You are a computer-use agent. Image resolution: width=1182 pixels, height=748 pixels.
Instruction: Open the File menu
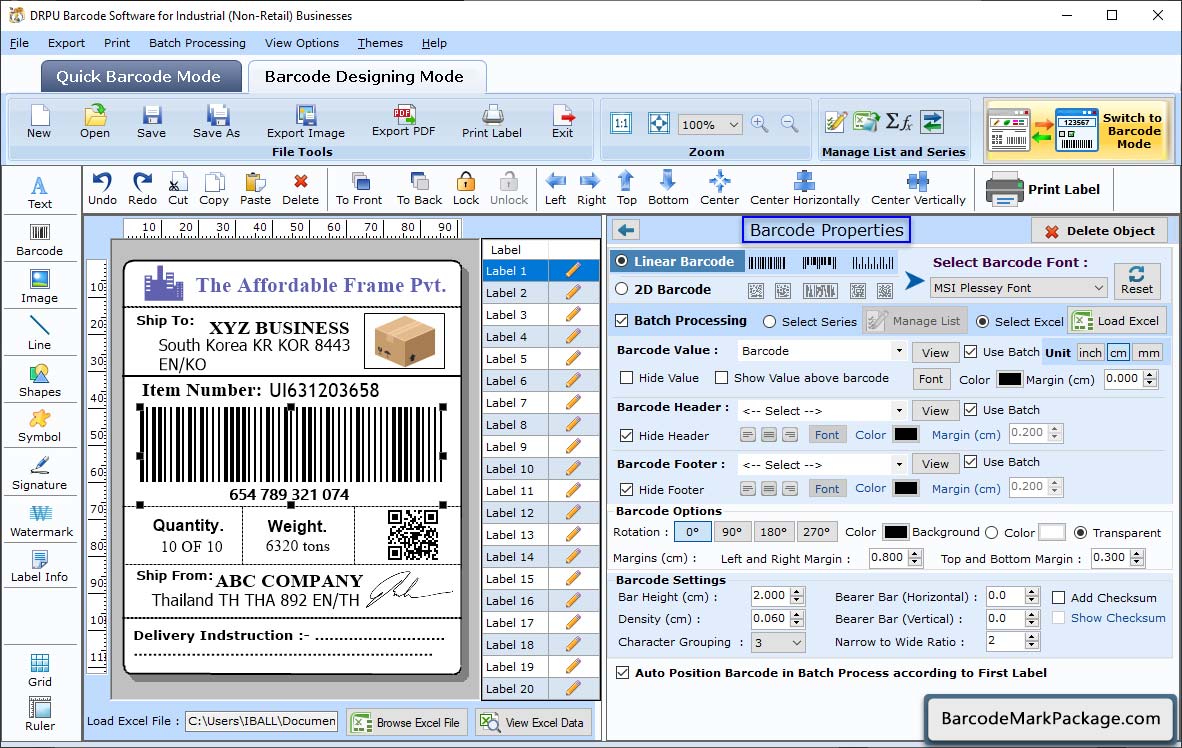[19, 43]
